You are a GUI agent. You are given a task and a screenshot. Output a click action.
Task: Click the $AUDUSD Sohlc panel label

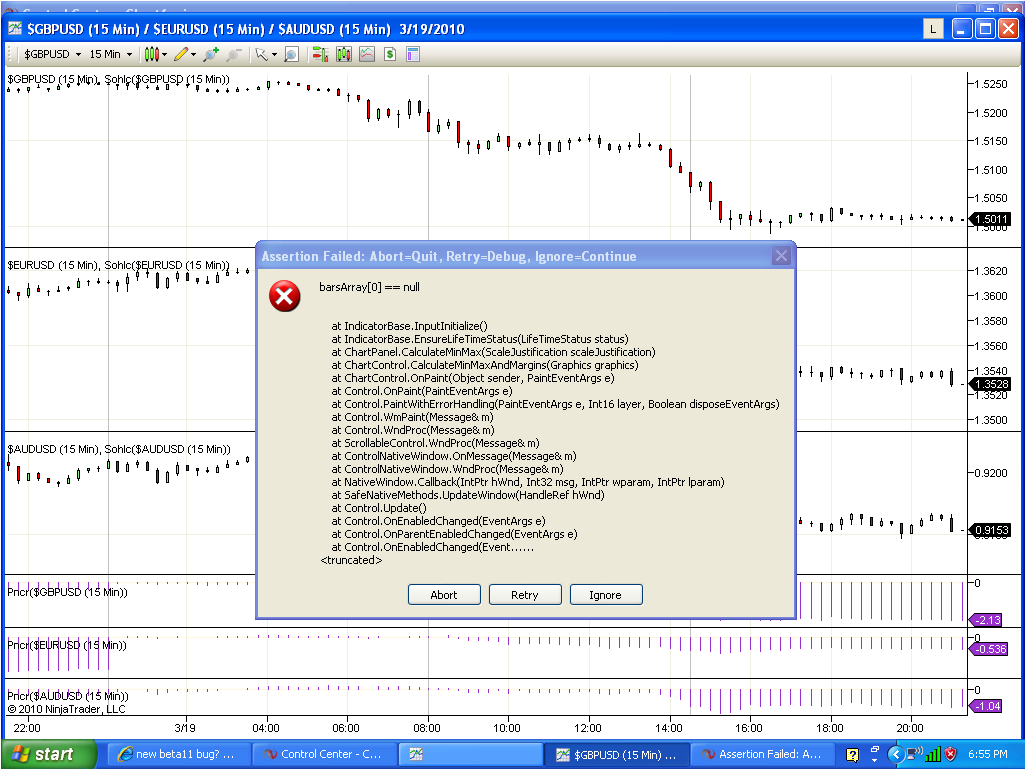click(119, 449)
